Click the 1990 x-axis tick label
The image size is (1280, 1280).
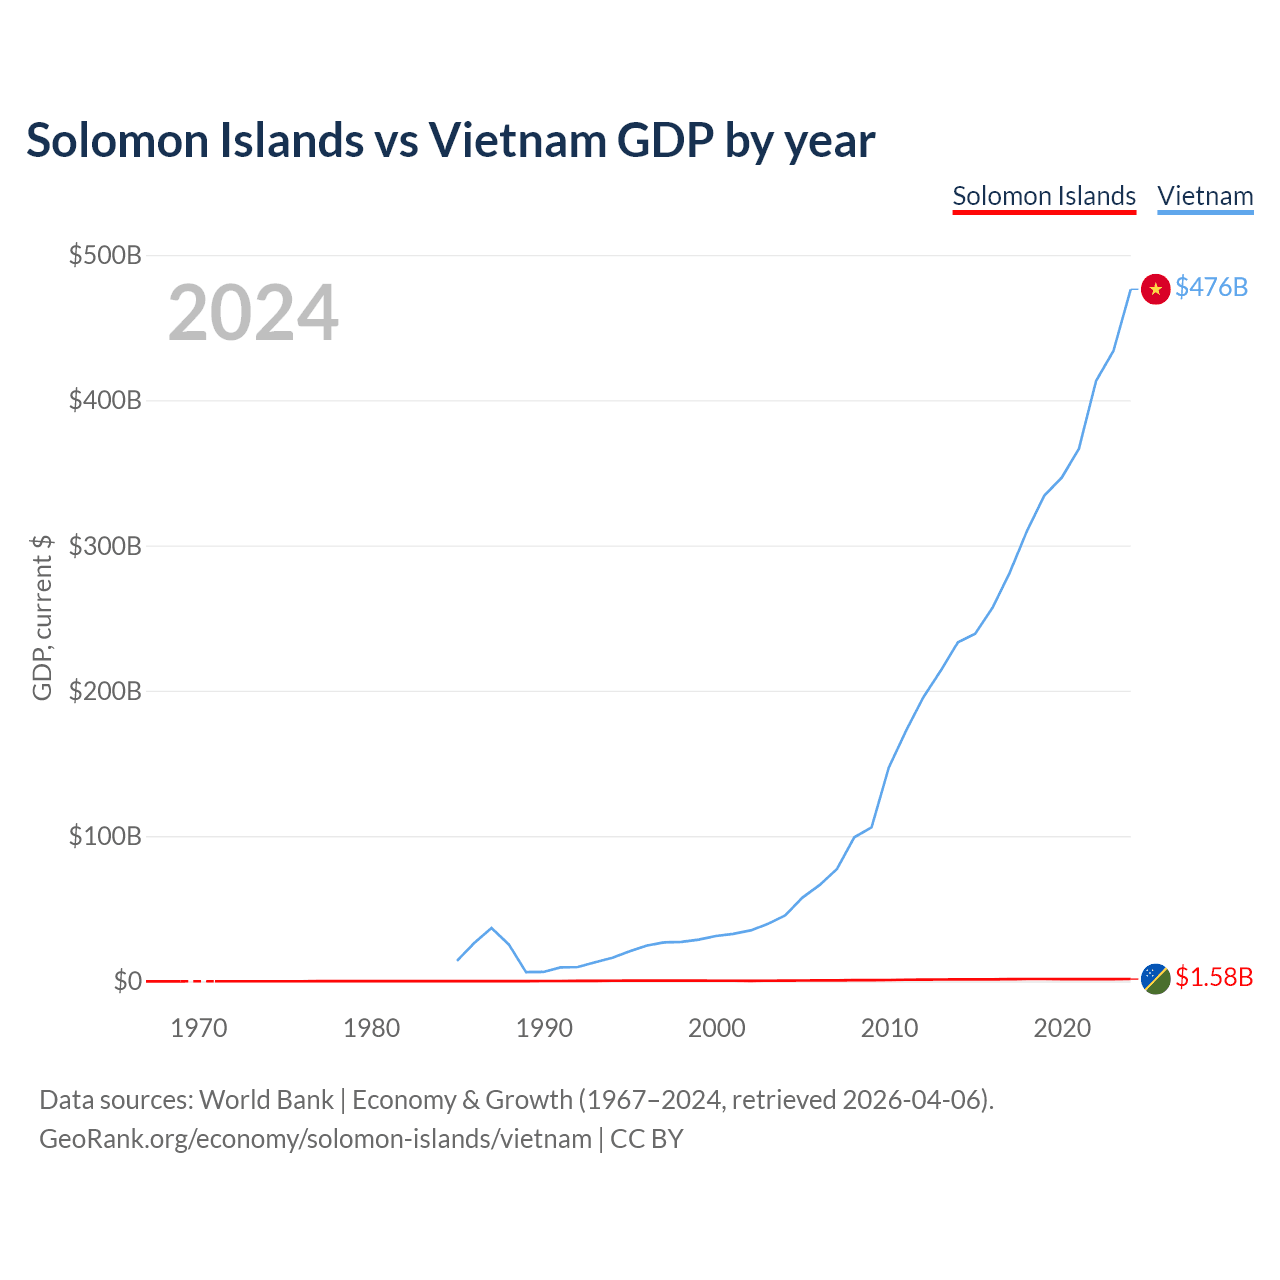544,1028
